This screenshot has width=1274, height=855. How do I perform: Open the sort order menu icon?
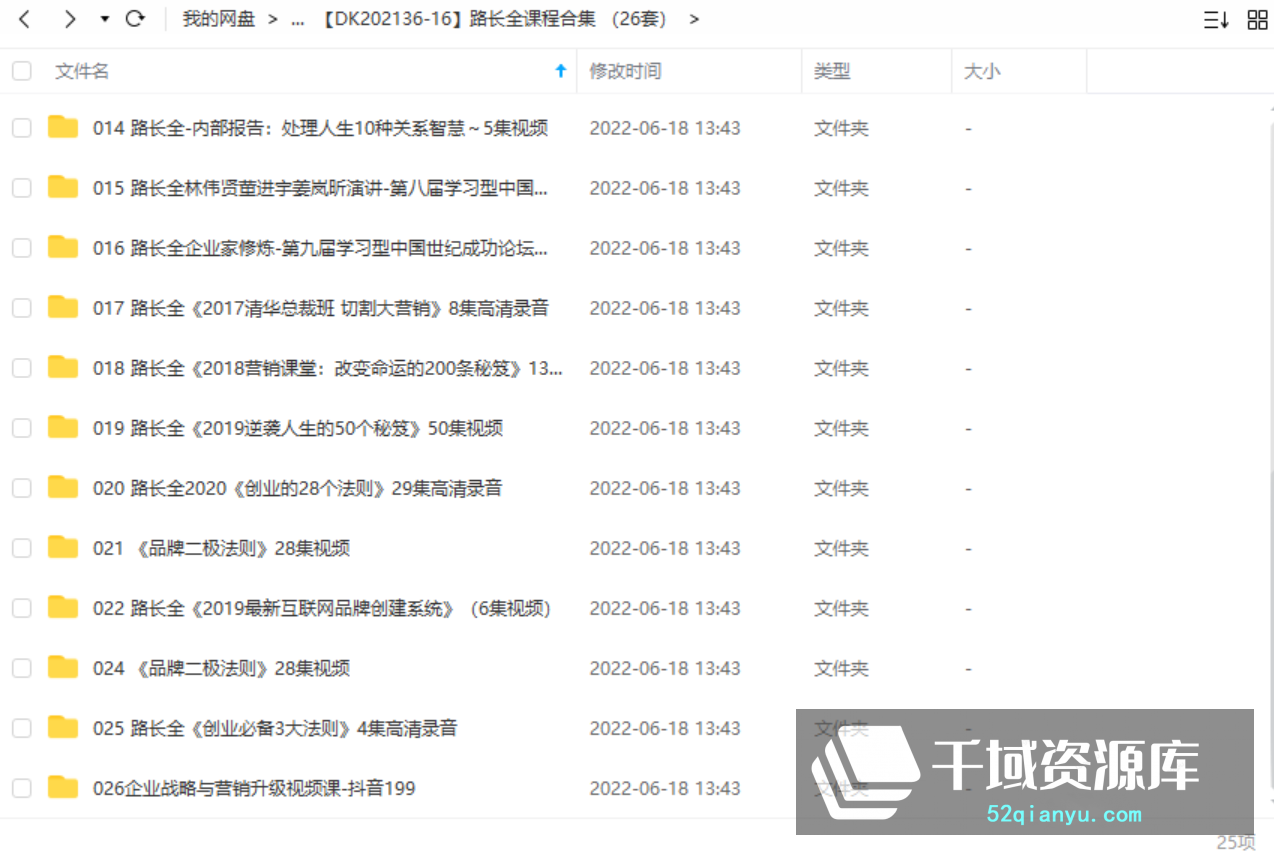(x=1216, y=19)
